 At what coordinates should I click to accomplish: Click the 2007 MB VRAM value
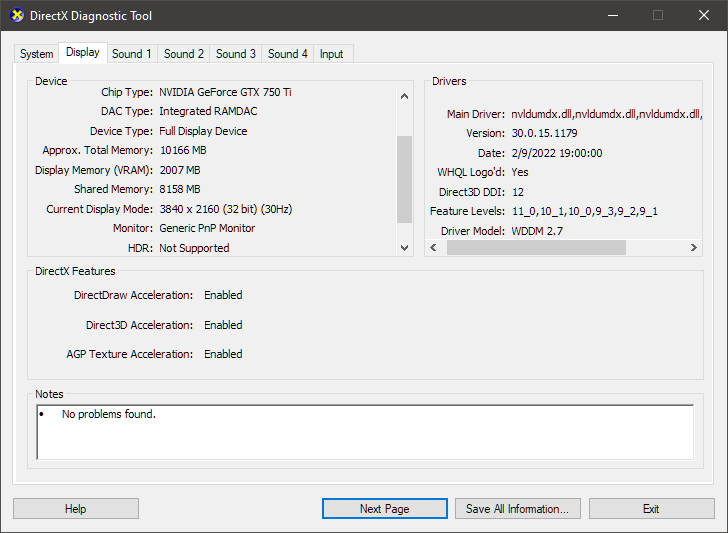pyautogui.click(x=180, y=170)
